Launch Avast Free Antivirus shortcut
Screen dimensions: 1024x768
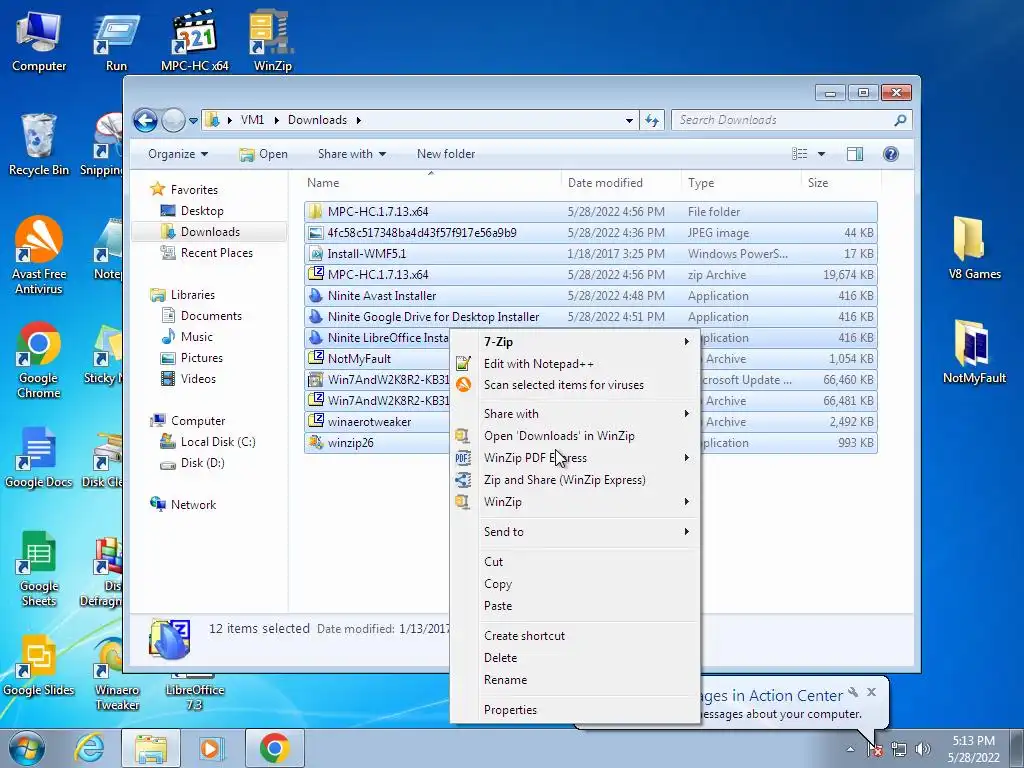[x=39, y=256]
